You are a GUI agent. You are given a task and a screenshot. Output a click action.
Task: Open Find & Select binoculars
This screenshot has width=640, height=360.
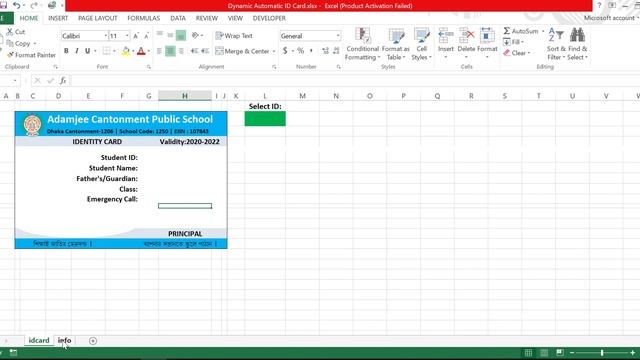click(x=577, y=44)
